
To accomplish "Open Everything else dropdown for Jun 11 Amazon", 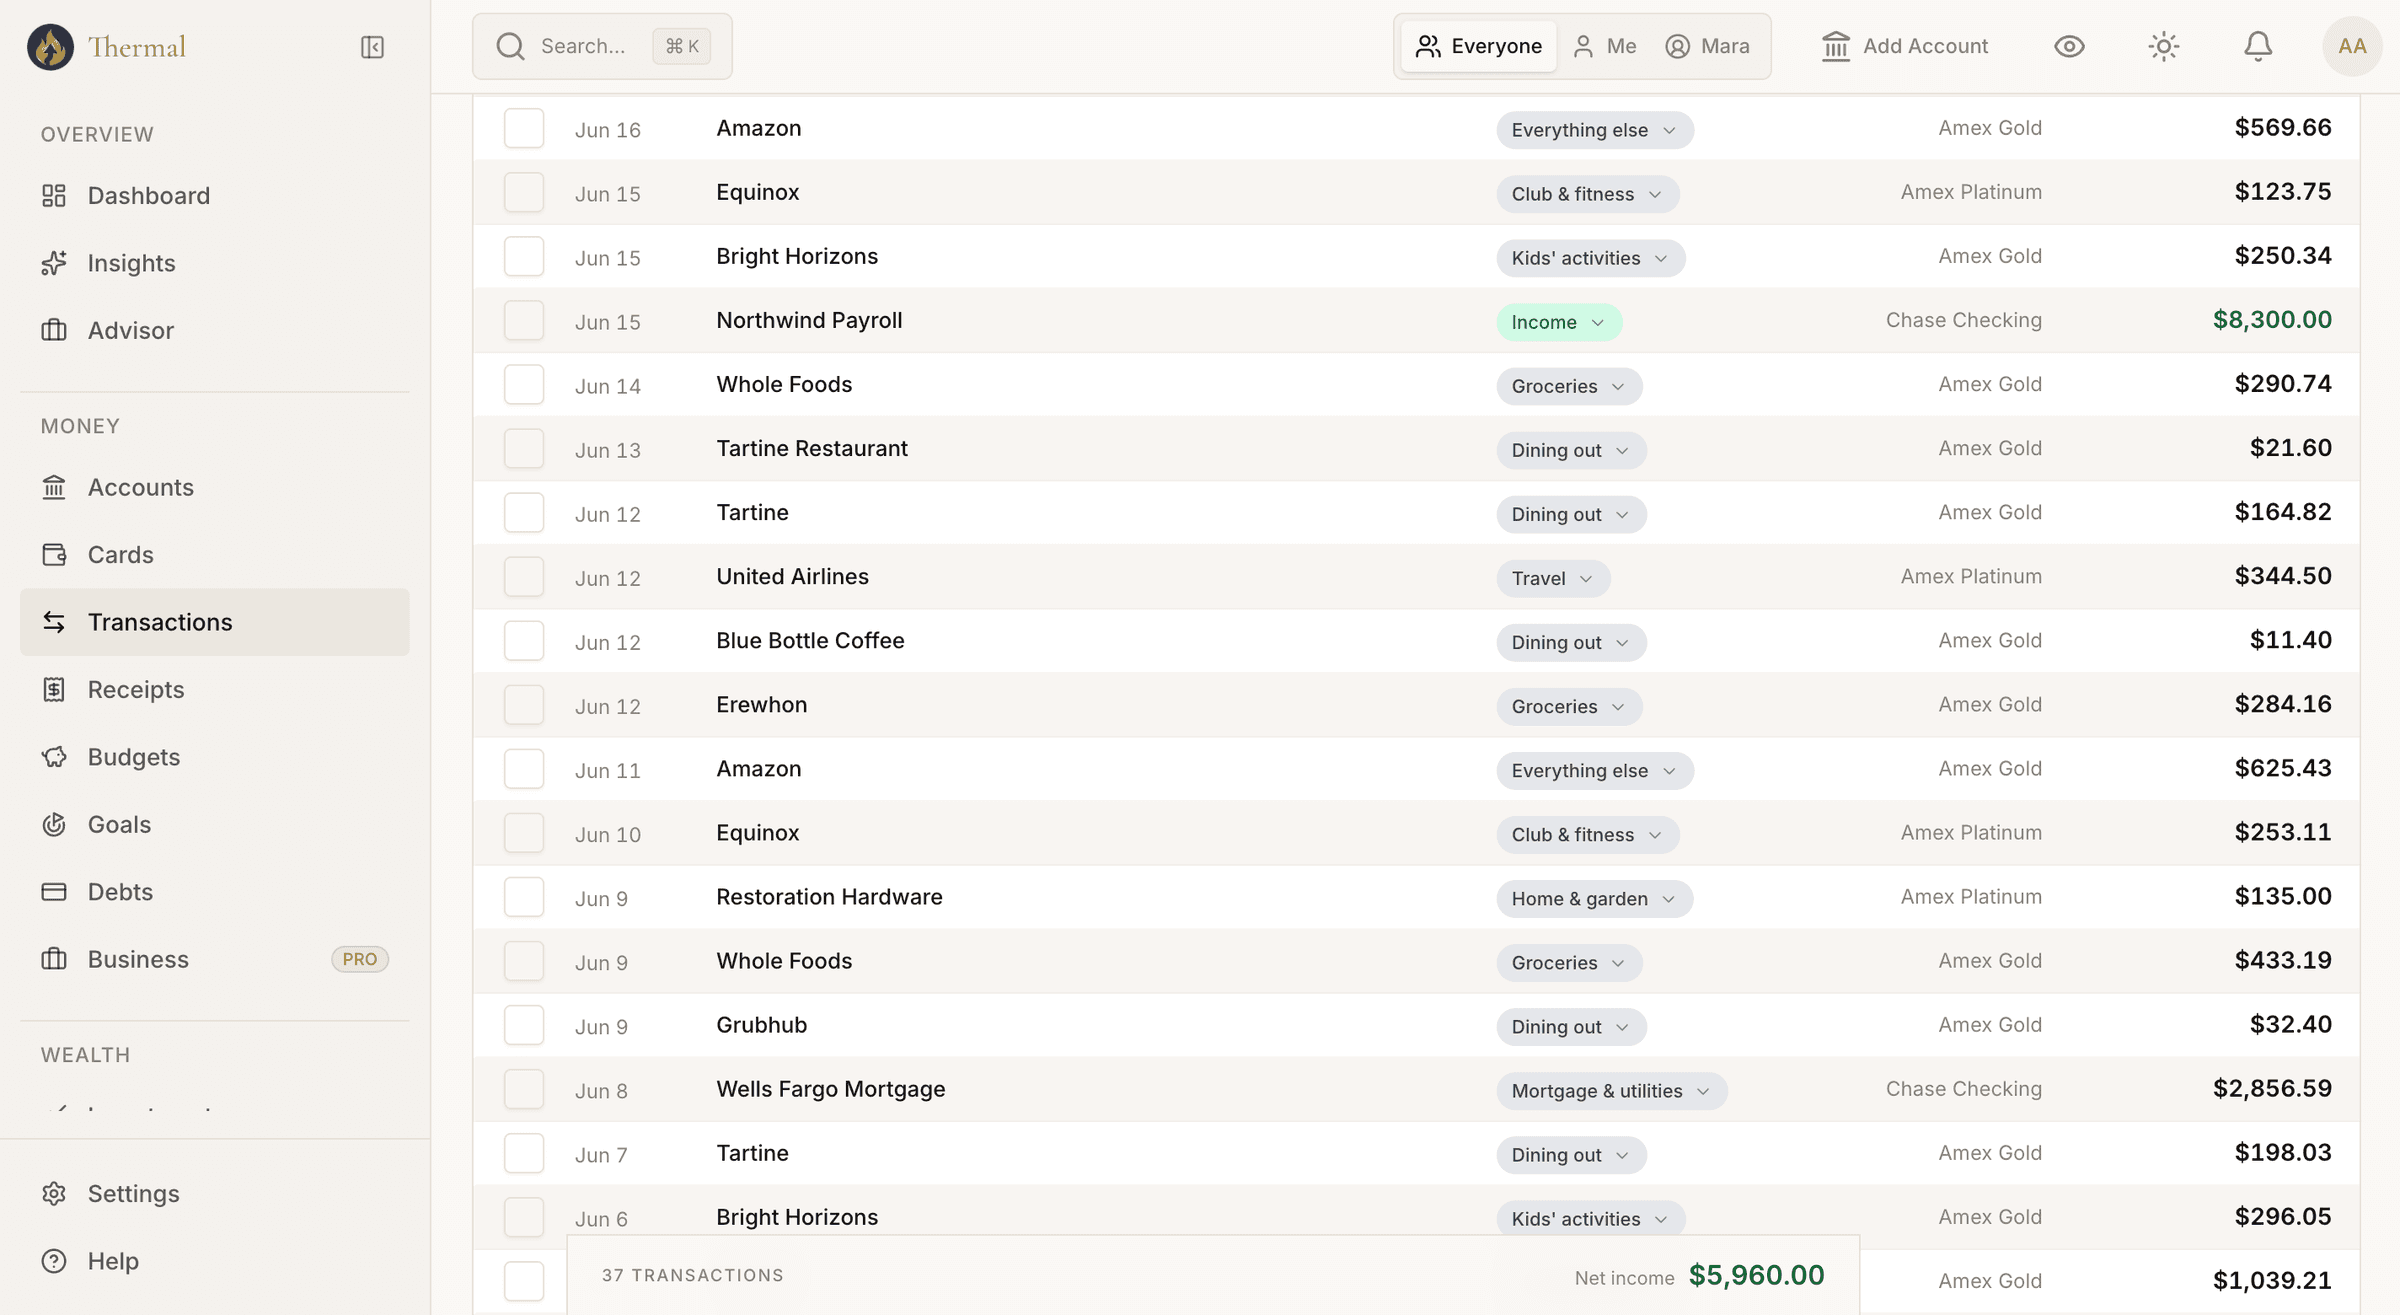I will tap(1595, 770).
